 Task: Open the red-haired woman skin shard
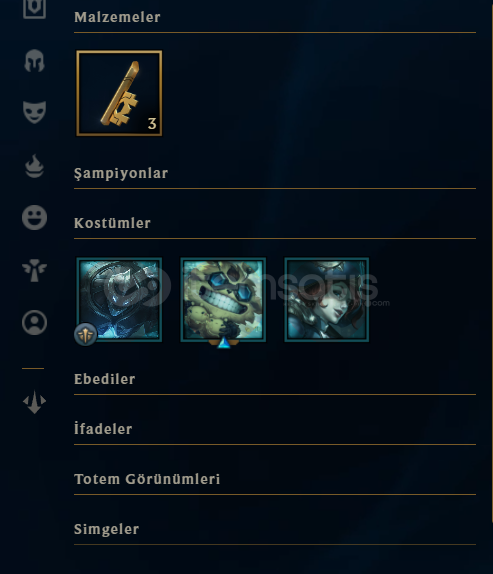[327, 299]
